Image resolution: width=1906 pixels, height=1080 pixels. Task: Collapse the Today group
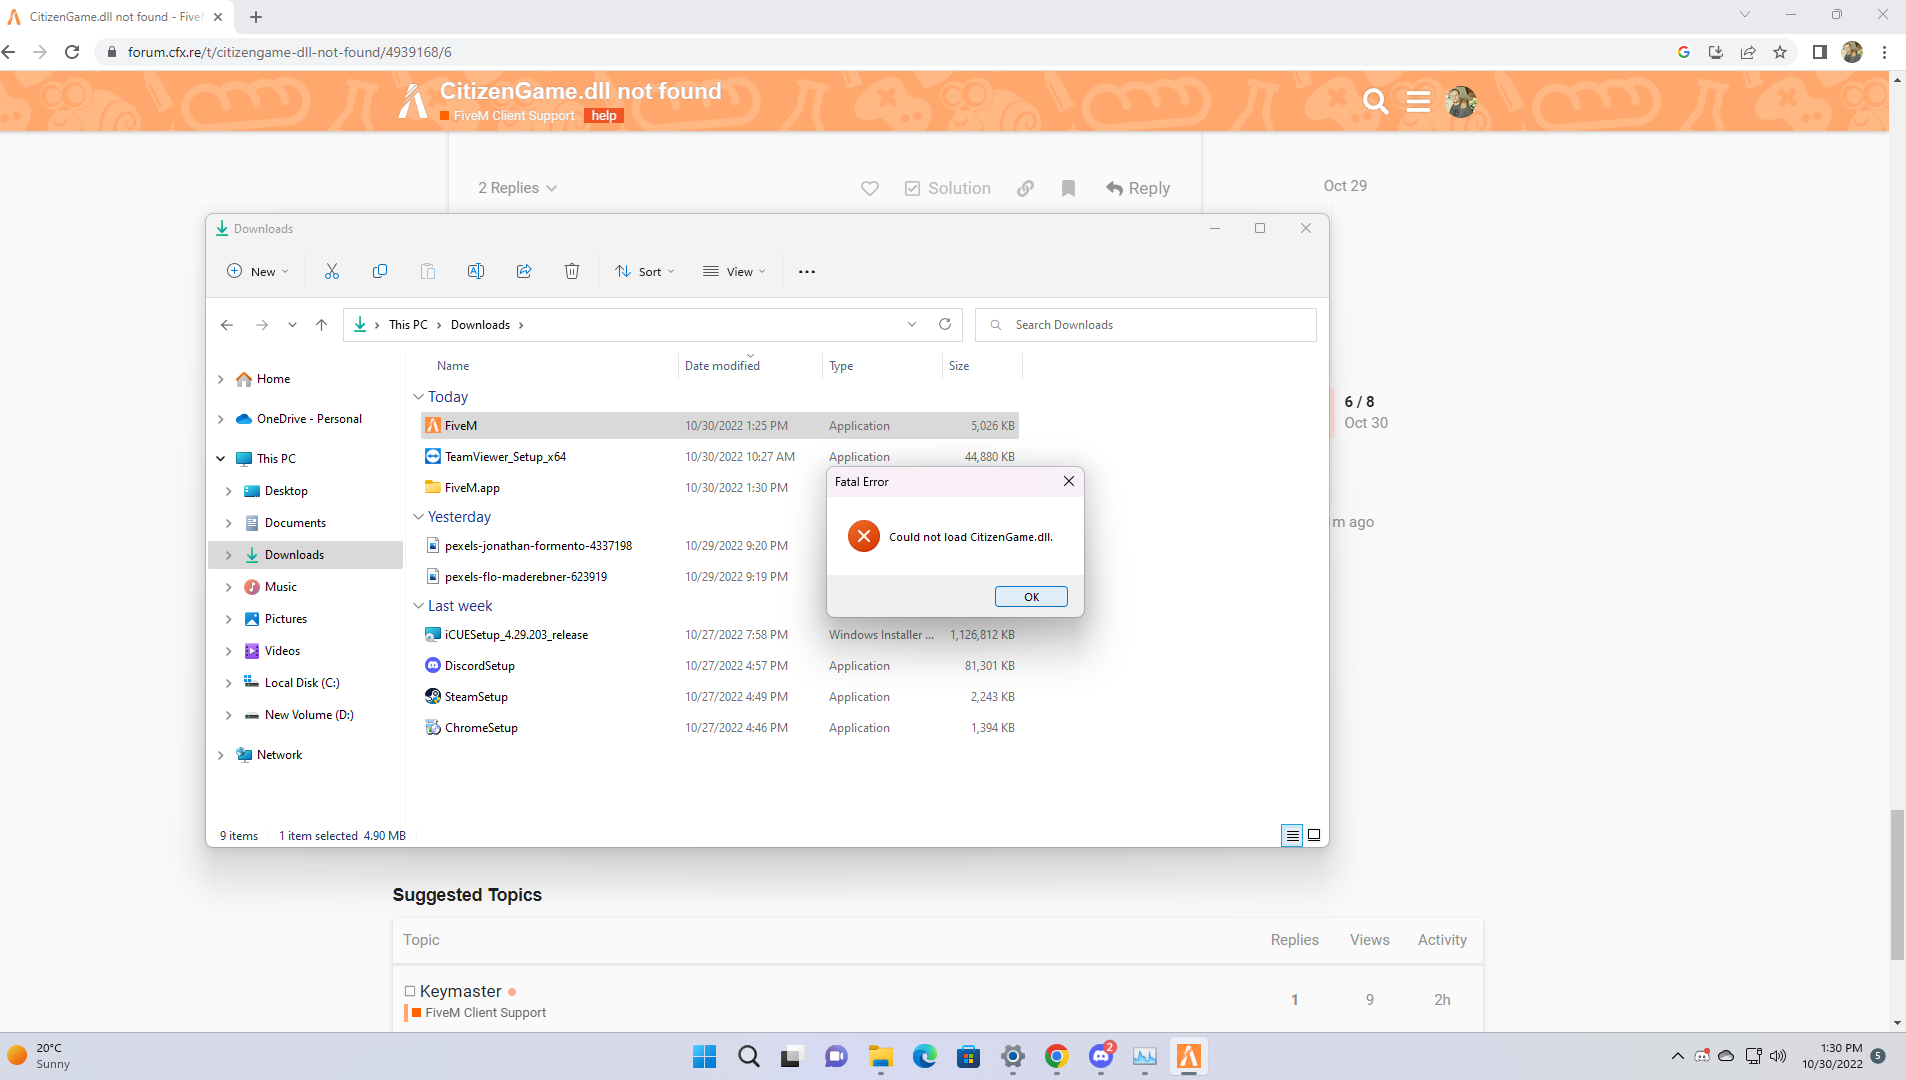(x=418, y=397)
